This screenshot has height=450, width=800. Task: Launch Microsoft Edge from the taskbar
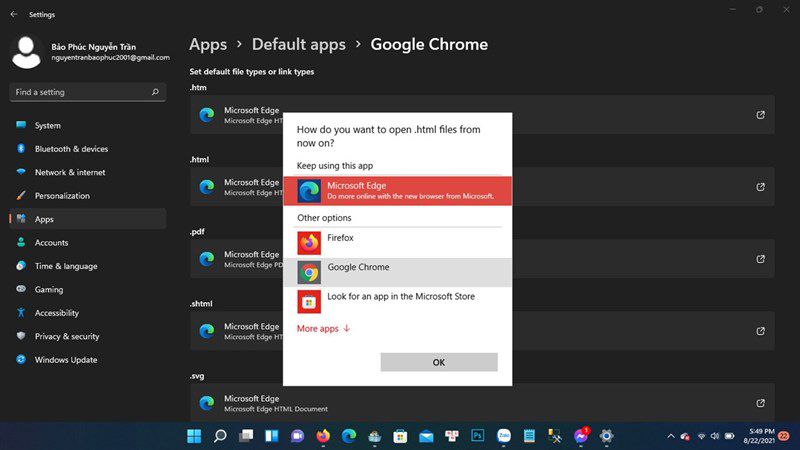tap(349, 436)
